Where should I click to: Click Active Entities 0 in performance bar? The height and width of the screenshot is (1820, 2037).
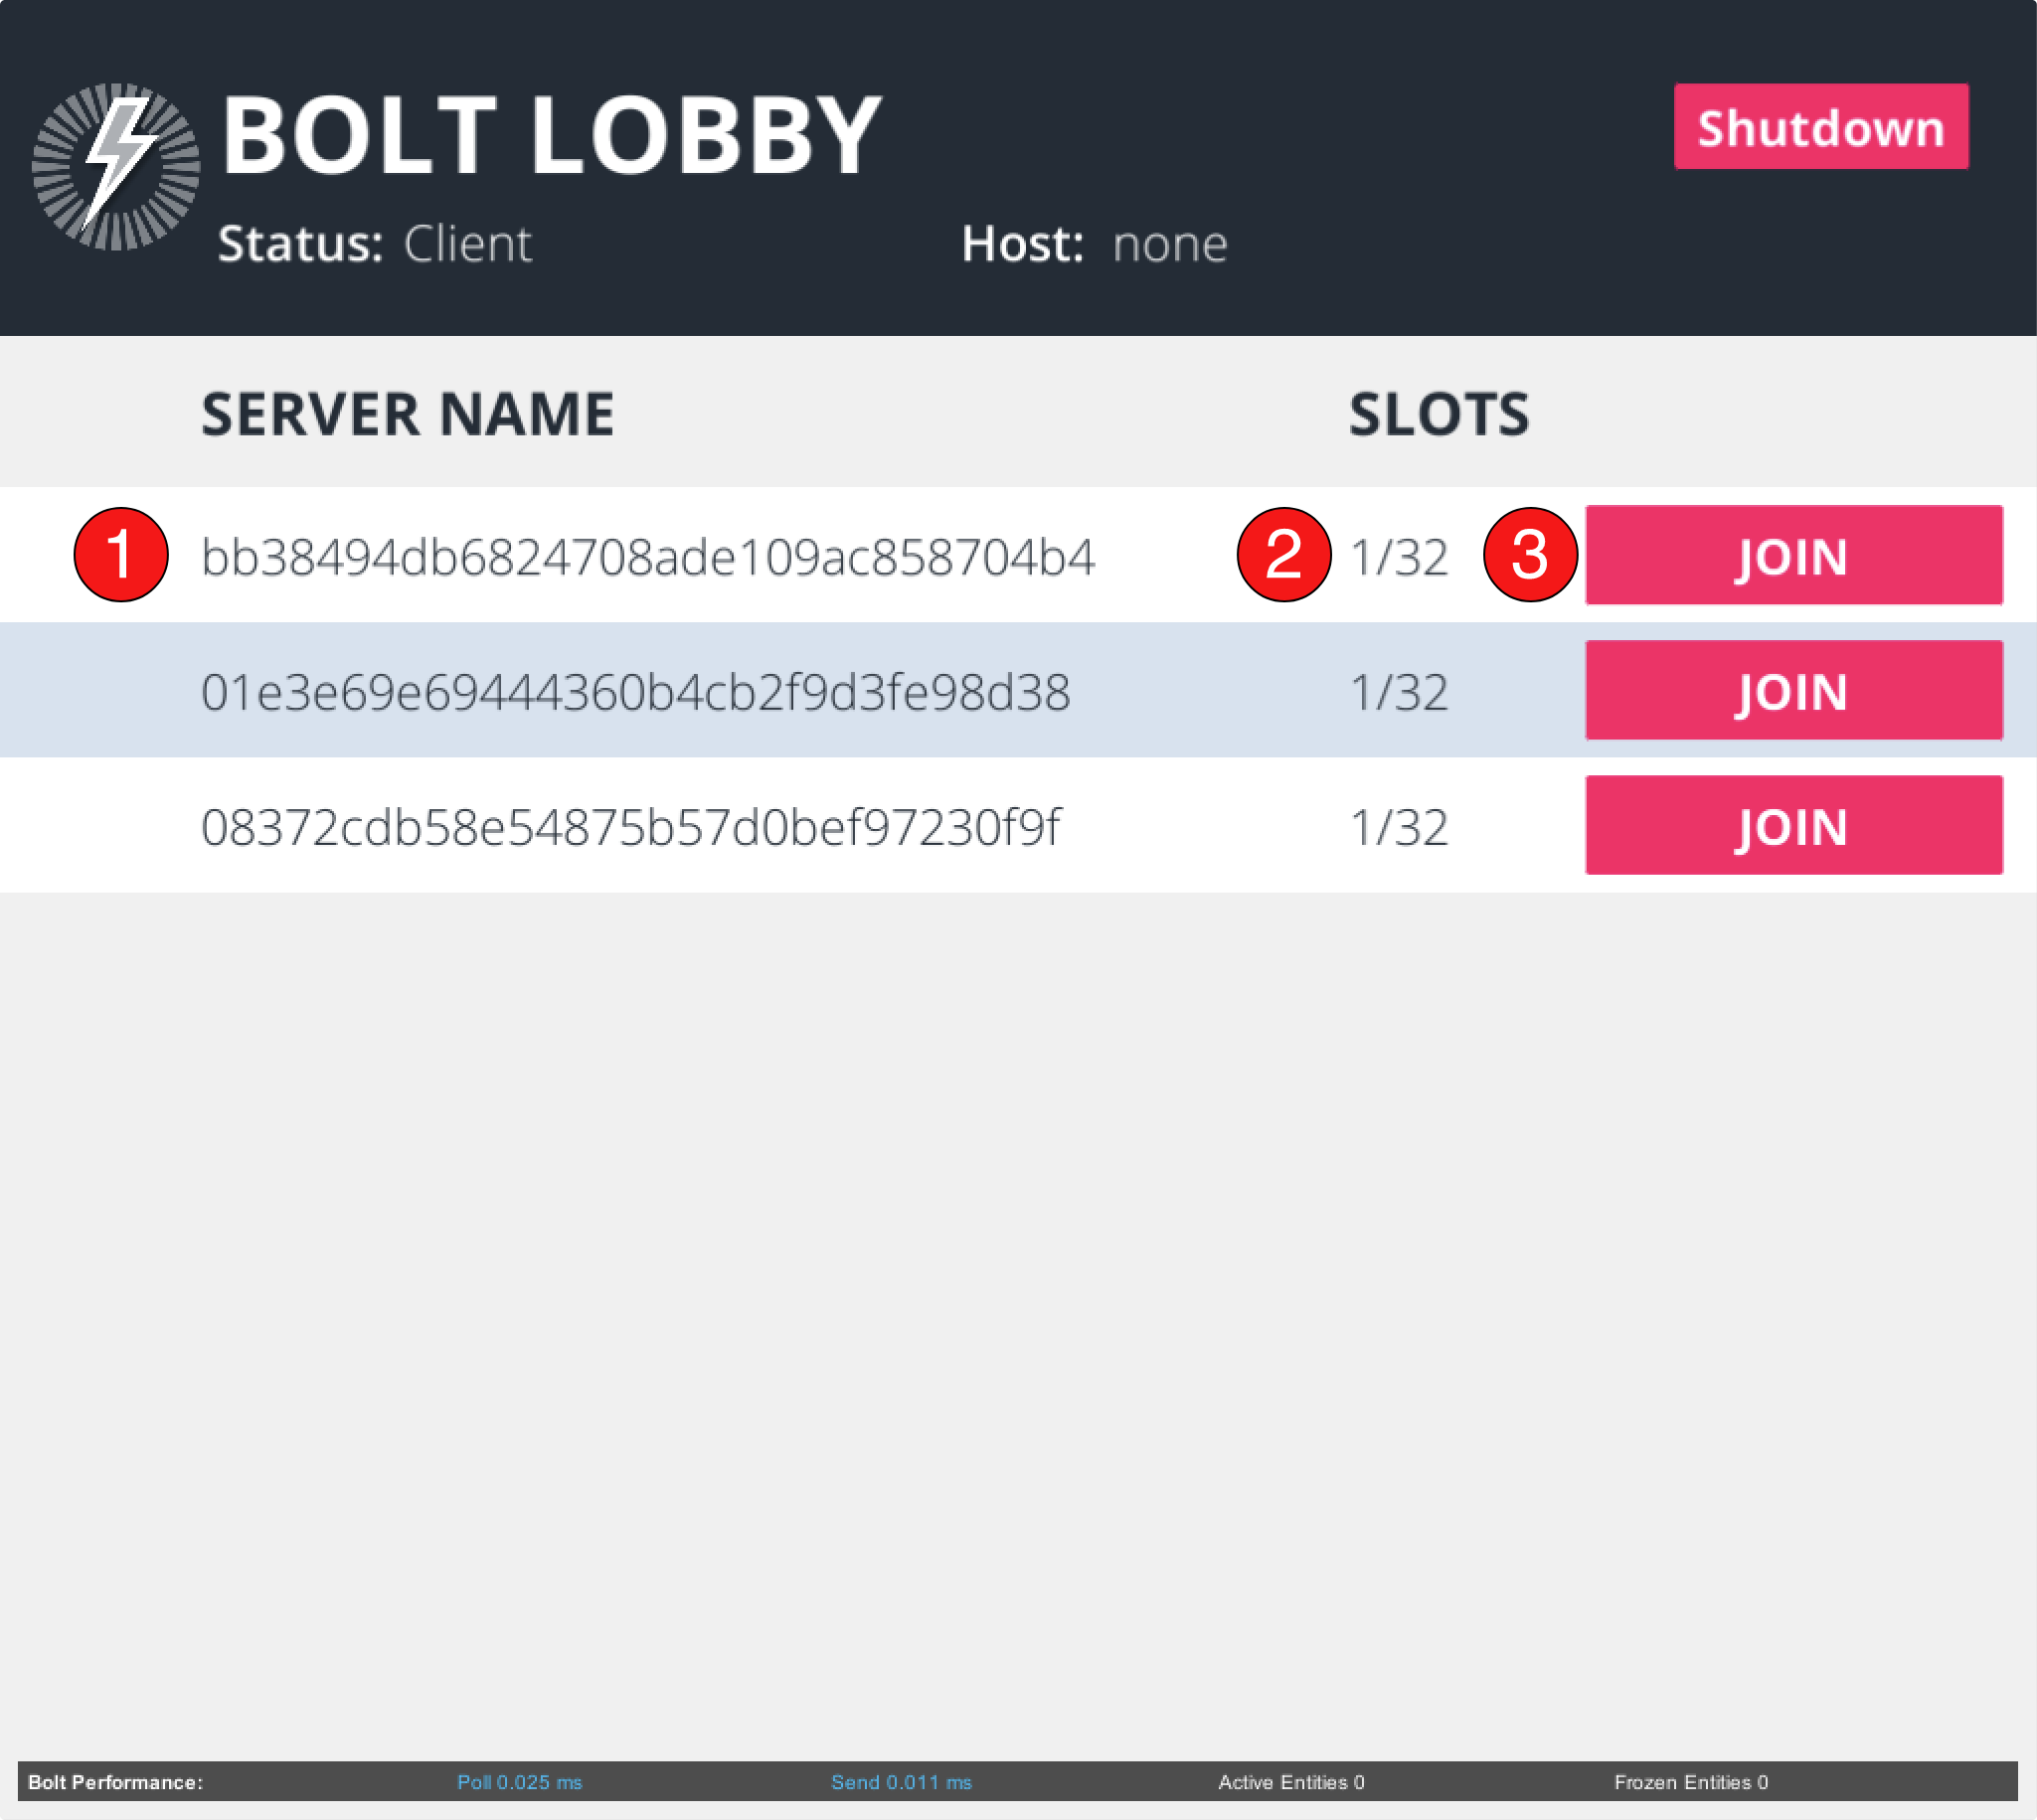1291,1782
